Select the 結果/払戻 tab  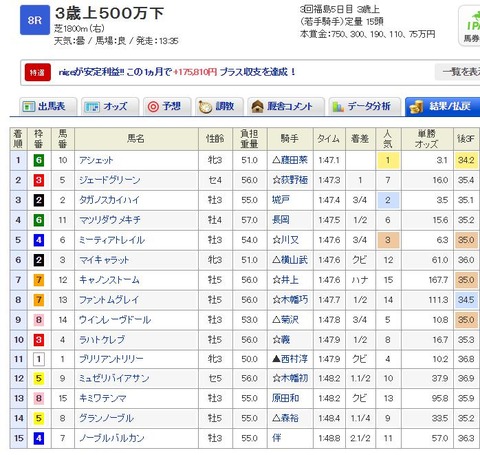point(443,107)
